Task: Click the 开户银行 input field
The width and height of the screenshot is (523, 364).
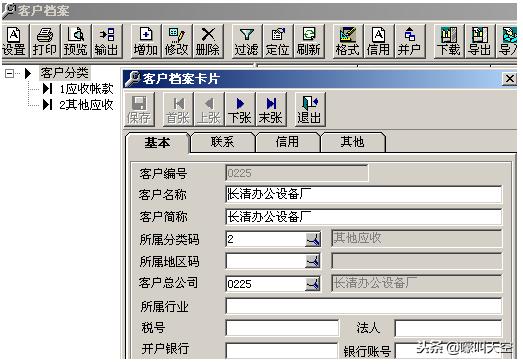Action: point(282,350)
